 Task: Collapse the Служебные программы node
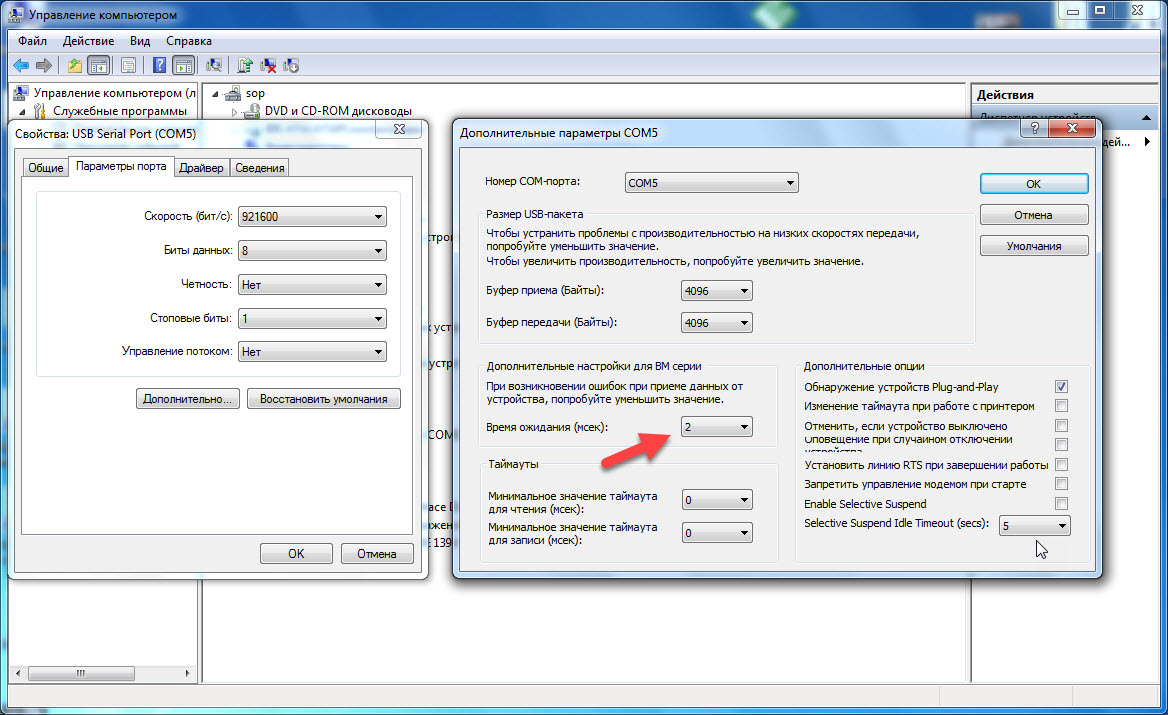tap(22, 112)
